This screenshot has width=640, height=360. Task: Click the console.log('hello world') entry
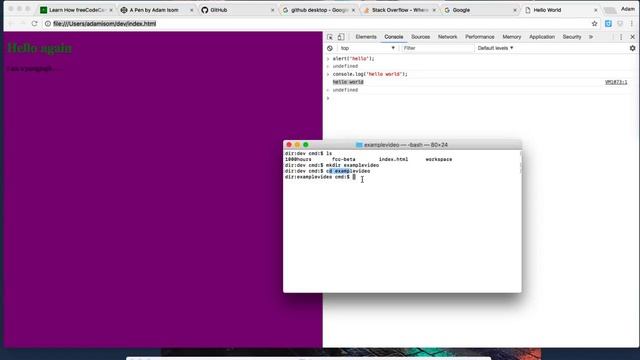pyautogui.click(x=370, y=74)
